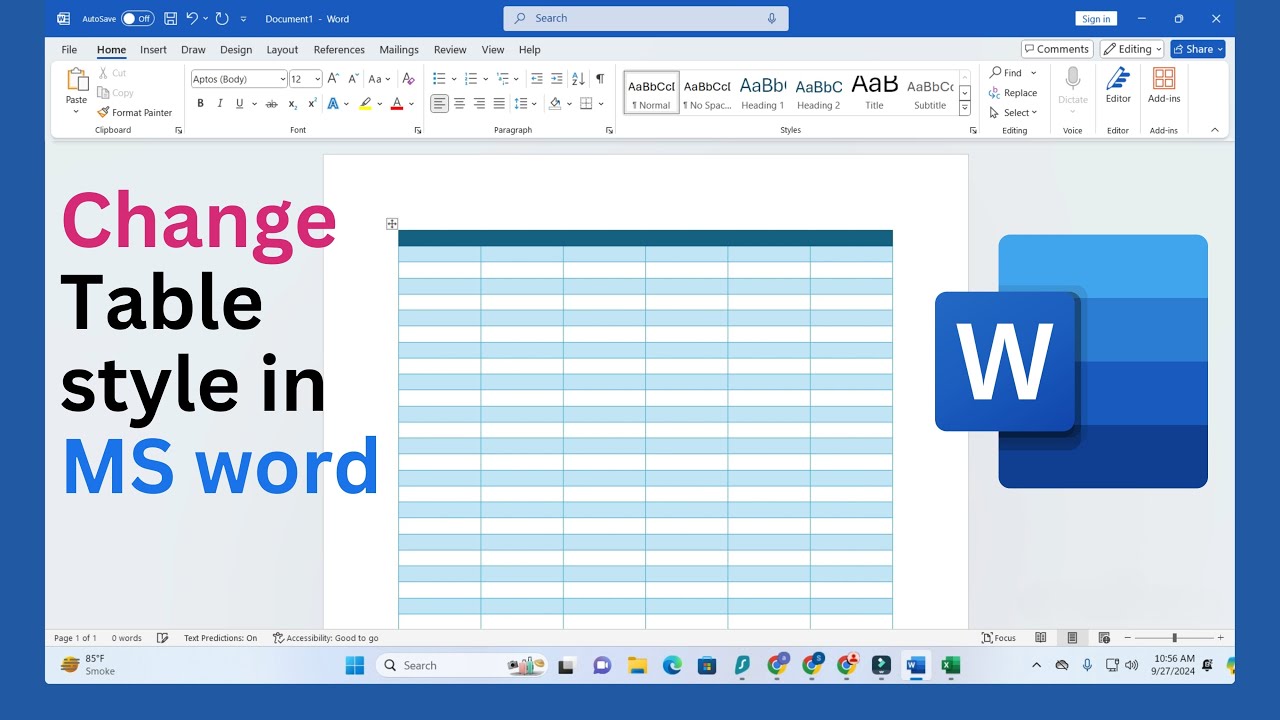Screen dimensions: 1280x720
Task: Click the Share button
Action: pyautogui.click(x=1197, y=49)
